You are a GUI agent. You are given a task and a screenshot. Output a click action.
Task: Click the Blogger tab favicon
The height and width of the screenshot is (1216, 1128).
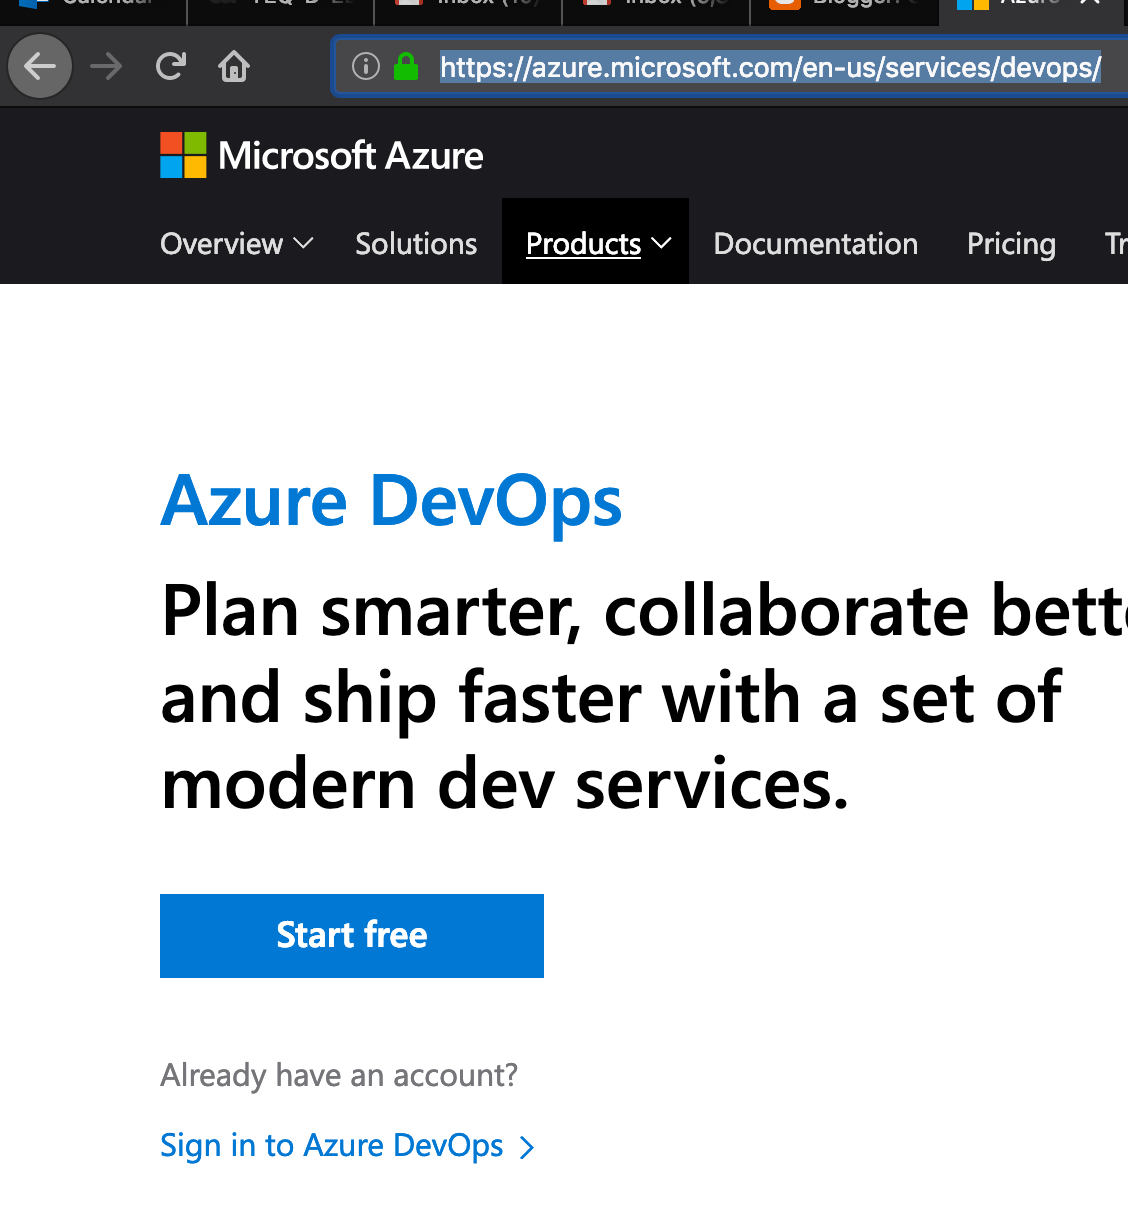(x=785, y=5)
